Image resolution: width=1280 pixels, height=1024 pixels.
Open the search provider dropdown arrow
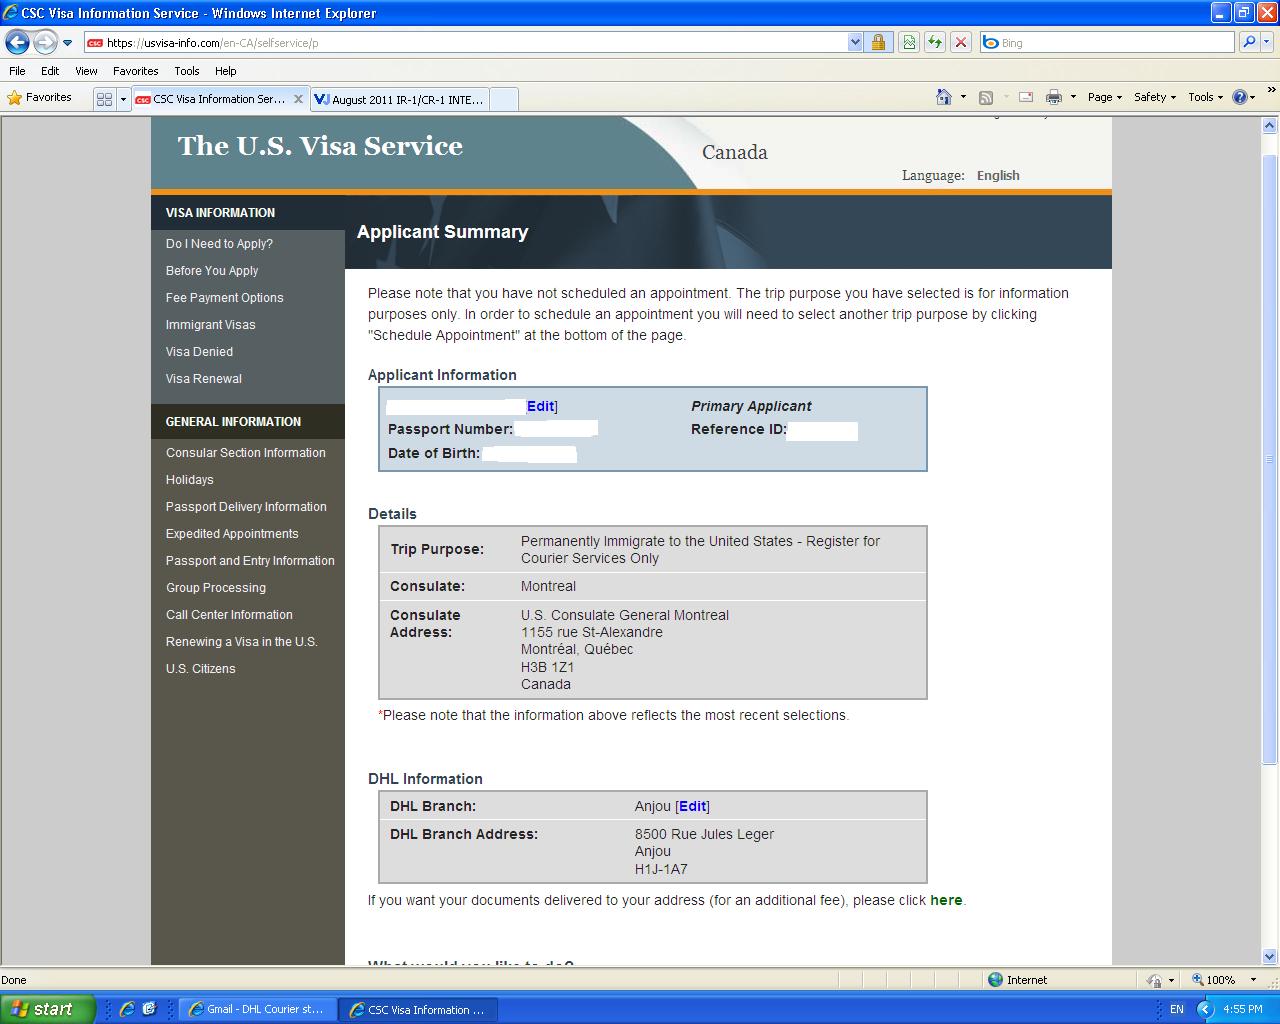1267,42
